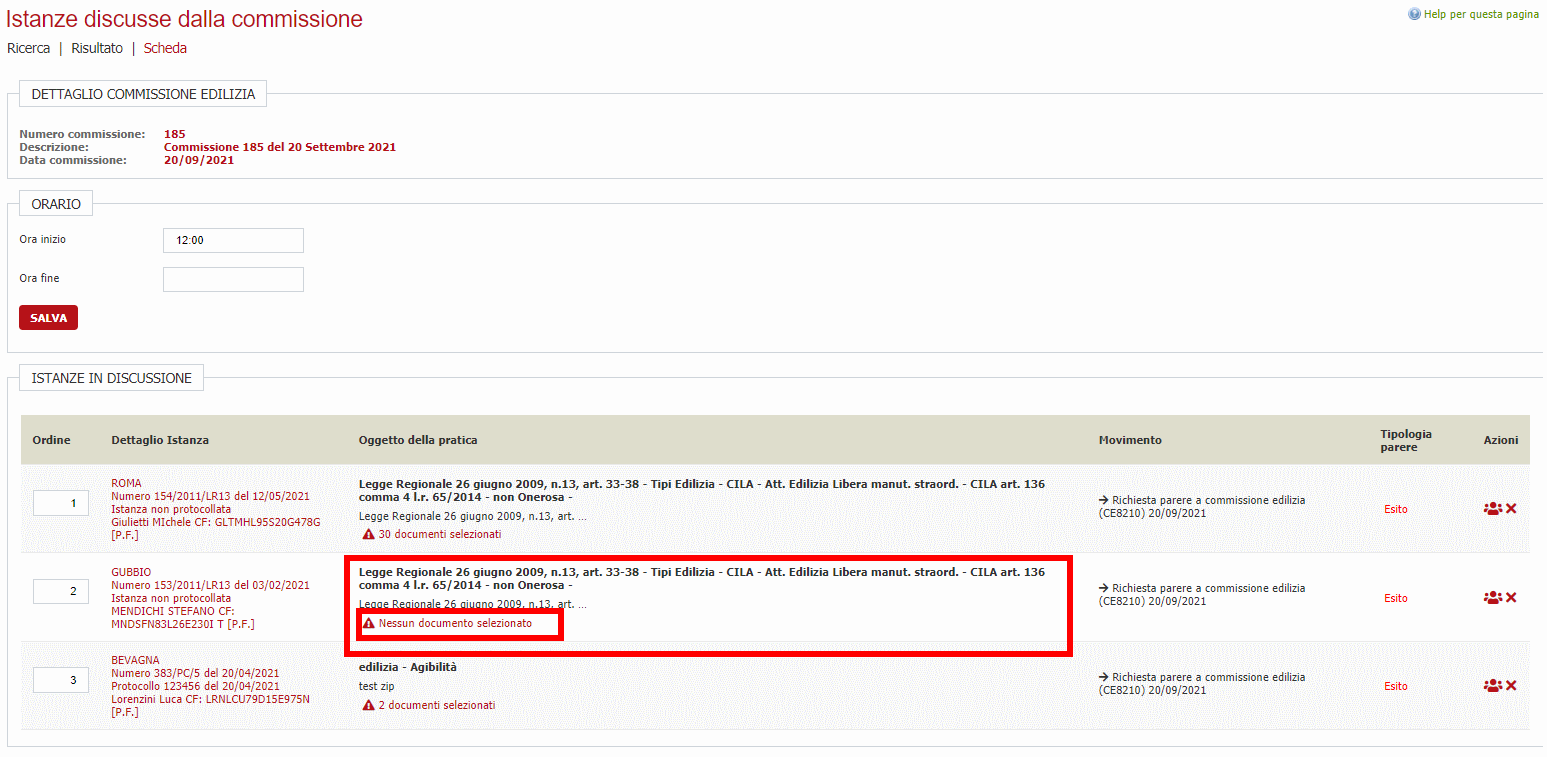
Task: Click warning icon beside 30 documenti selezionati
Action: click(x=368, y=535)
